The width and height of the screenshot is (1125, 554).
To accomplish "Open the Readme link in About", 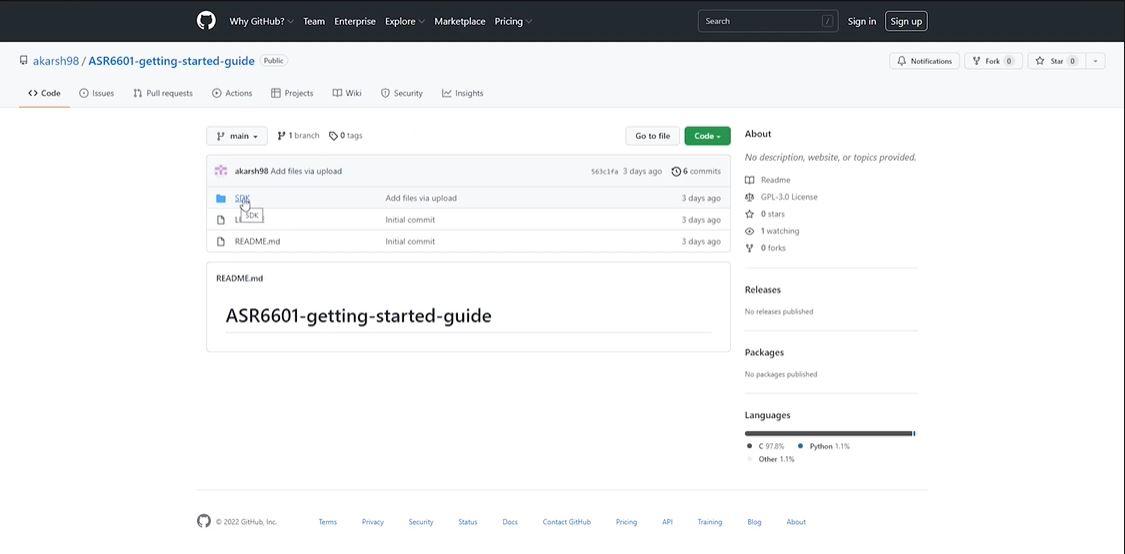I will point(768,180).
